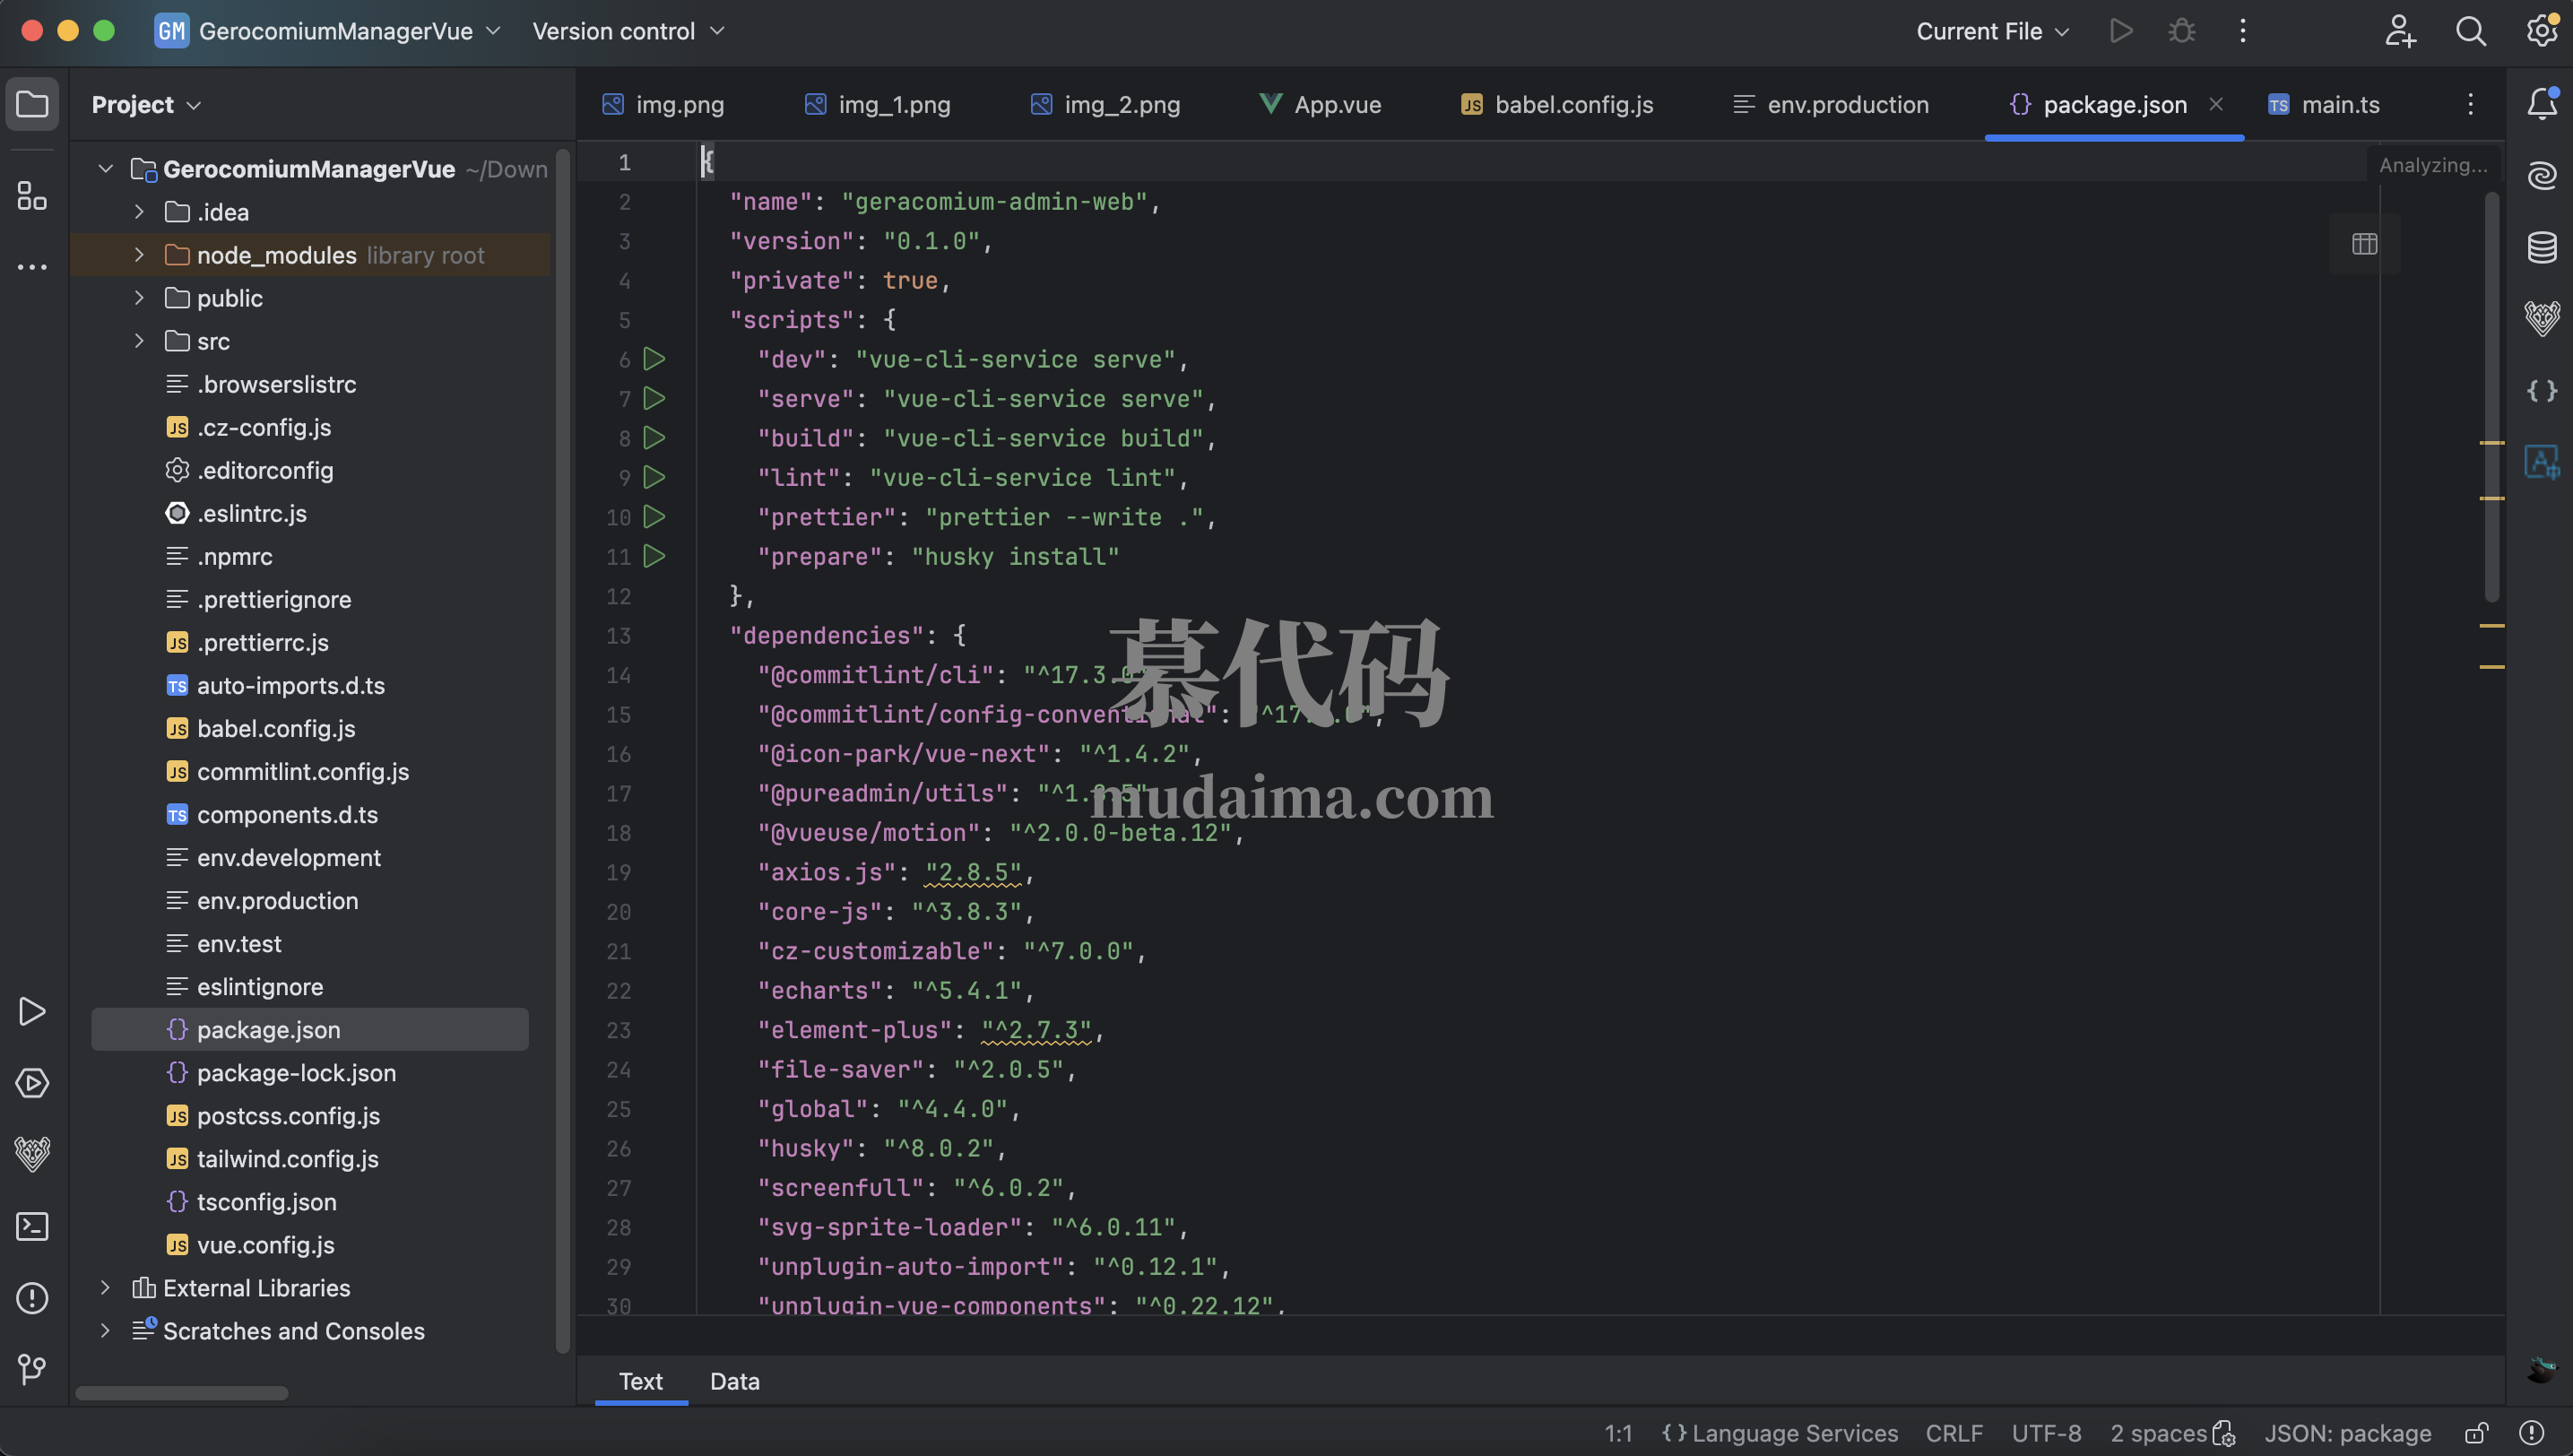This screenshot has width=2573, height=1456.
Task: Open the Problems tool window
Action: pos(32,1297)
